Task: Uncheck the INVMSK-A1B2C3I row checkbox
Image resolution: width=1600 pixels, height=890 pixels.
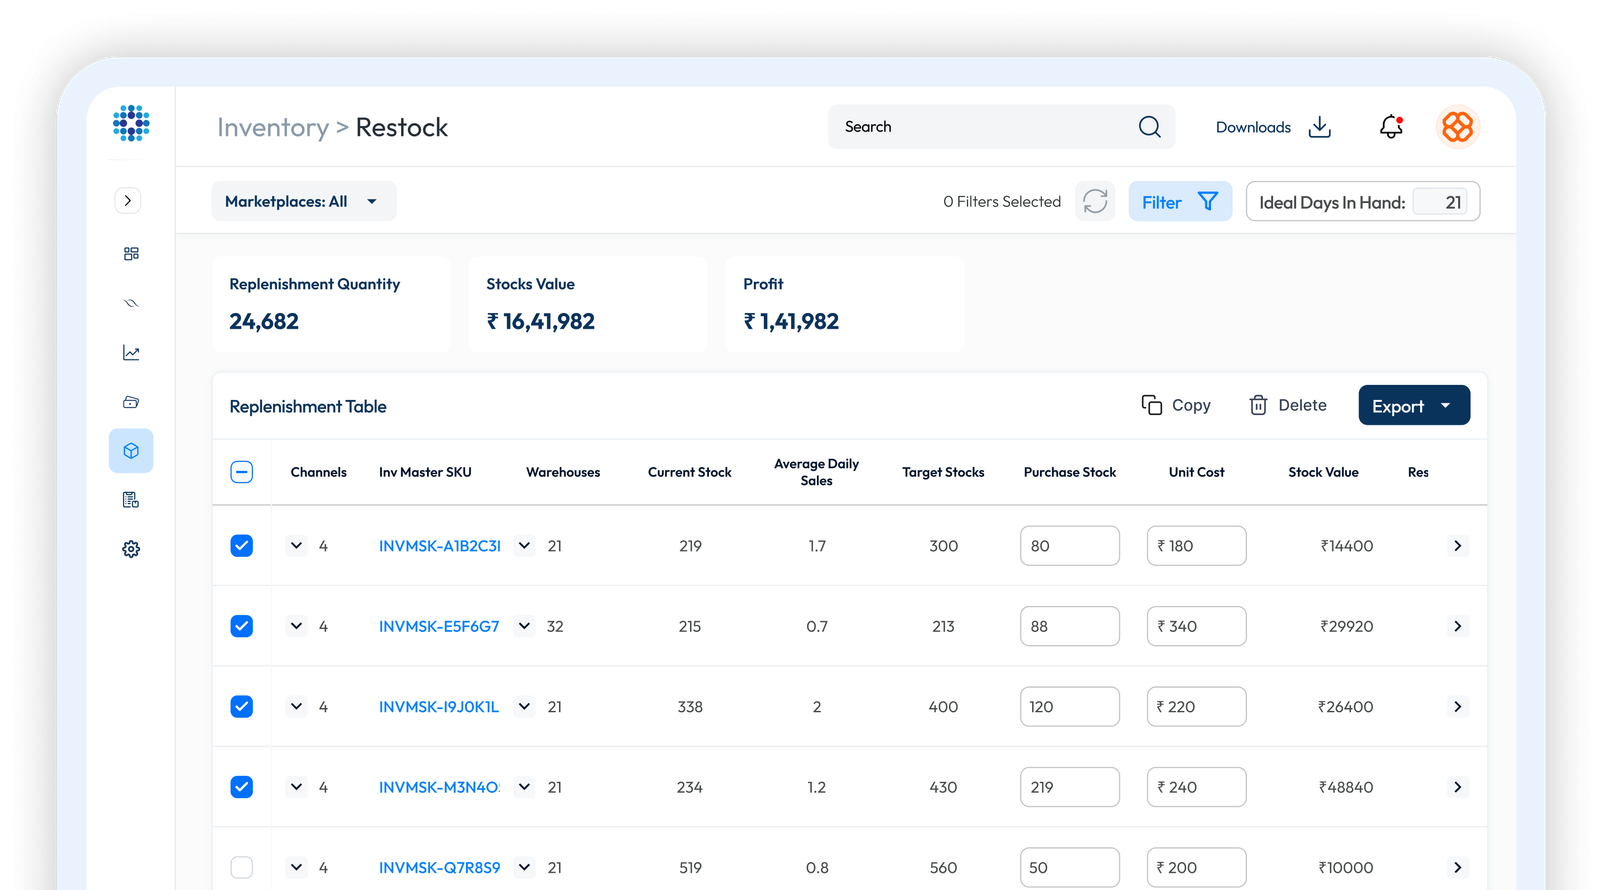Action: (x=242, y=546)
